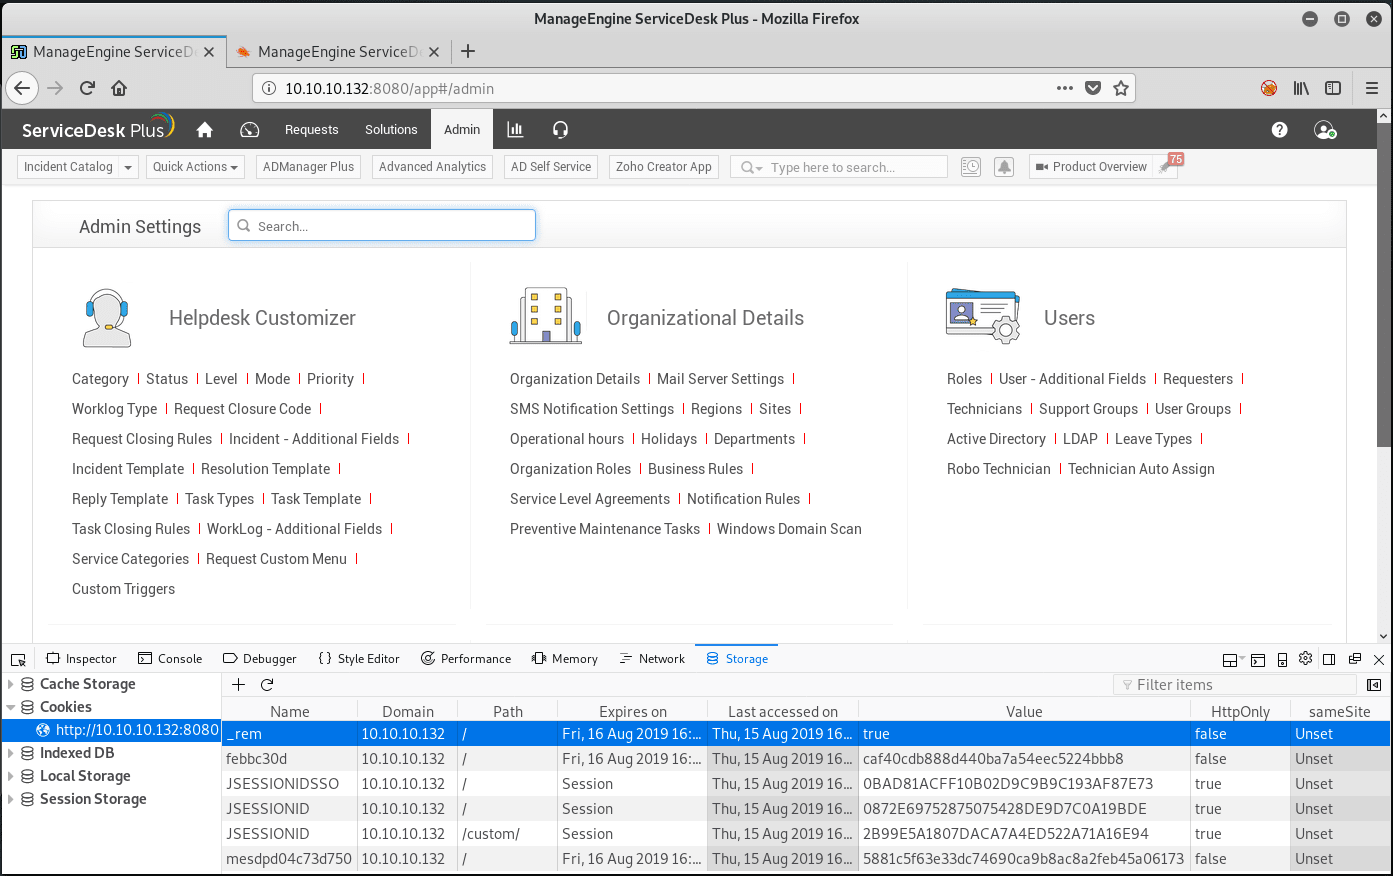Screen dimensions: 1393x876
Task: Click the NoScript extension icon
Action: (x=1269, y=88)
